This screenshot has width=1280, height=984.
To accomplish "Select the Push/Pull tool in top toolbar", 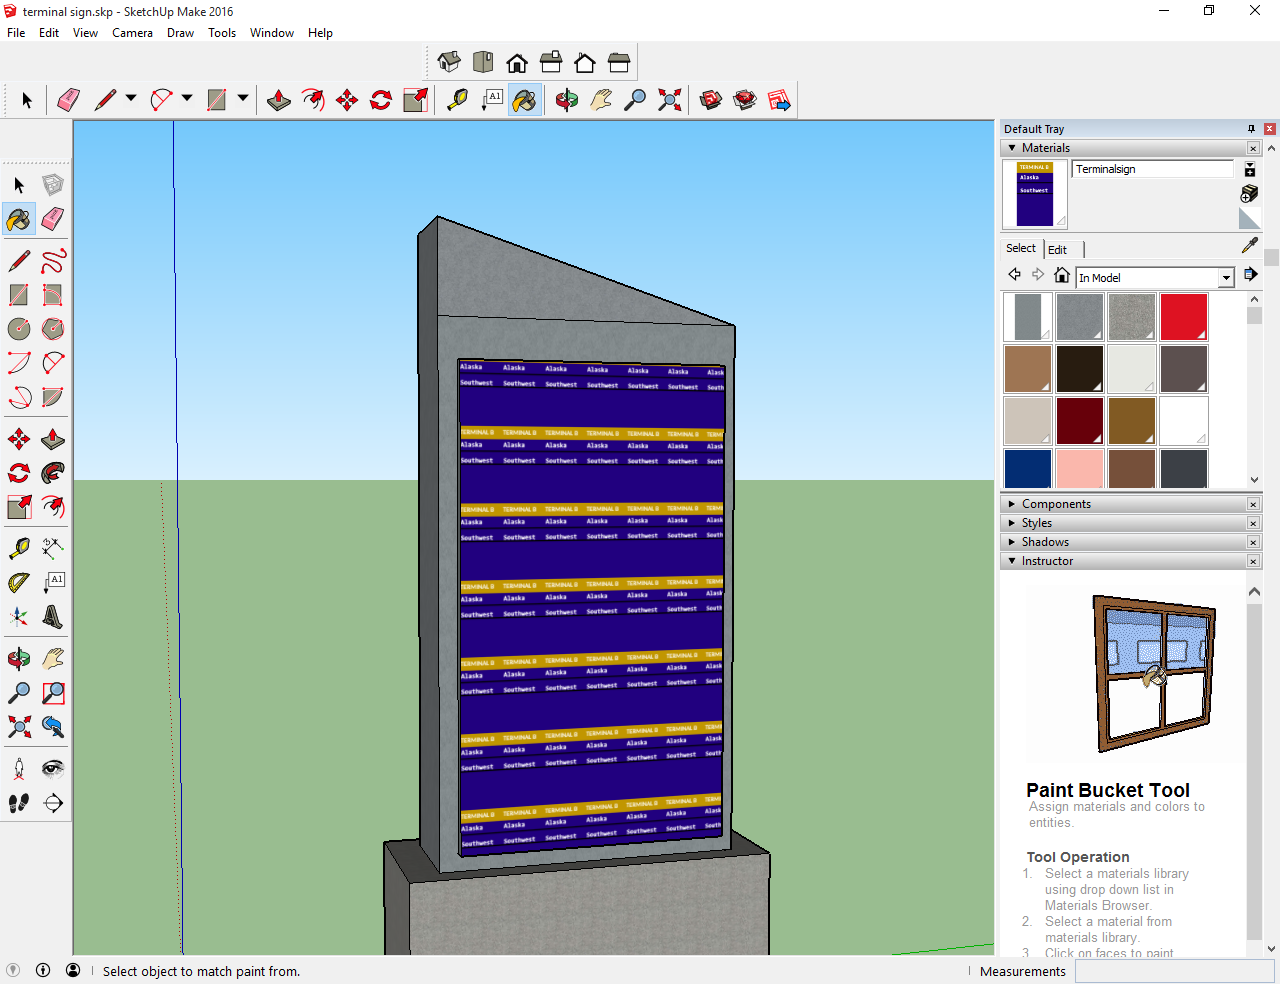I will pos(279,100).
